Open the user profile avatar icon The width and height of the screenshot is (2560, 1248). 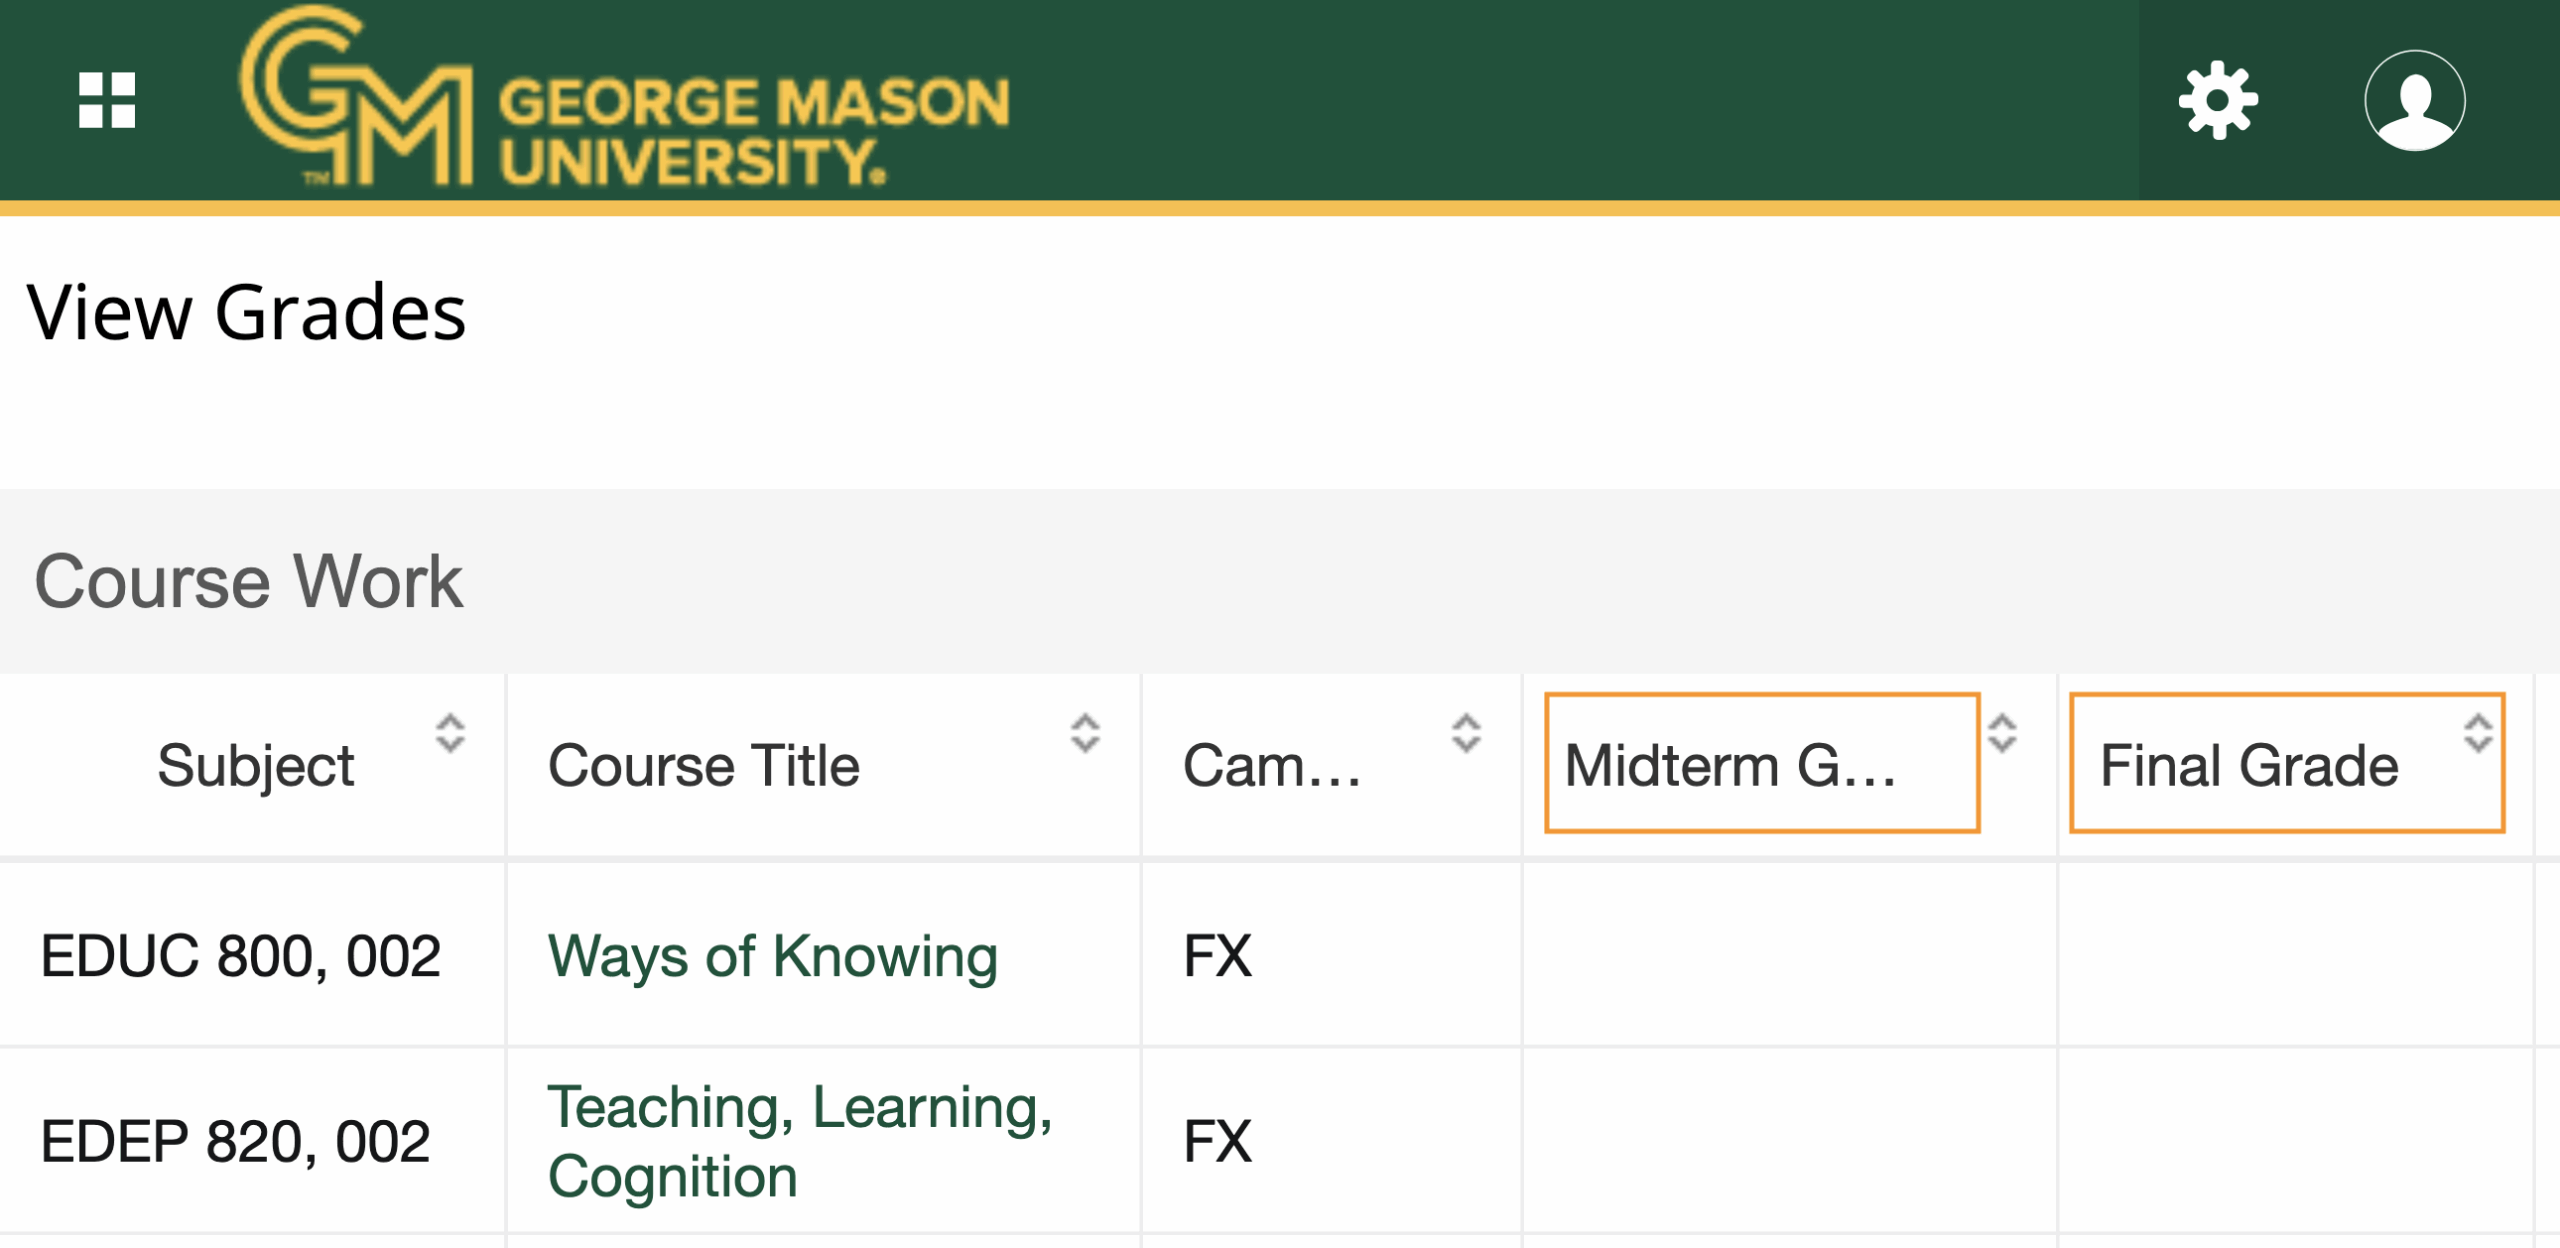2414,100
